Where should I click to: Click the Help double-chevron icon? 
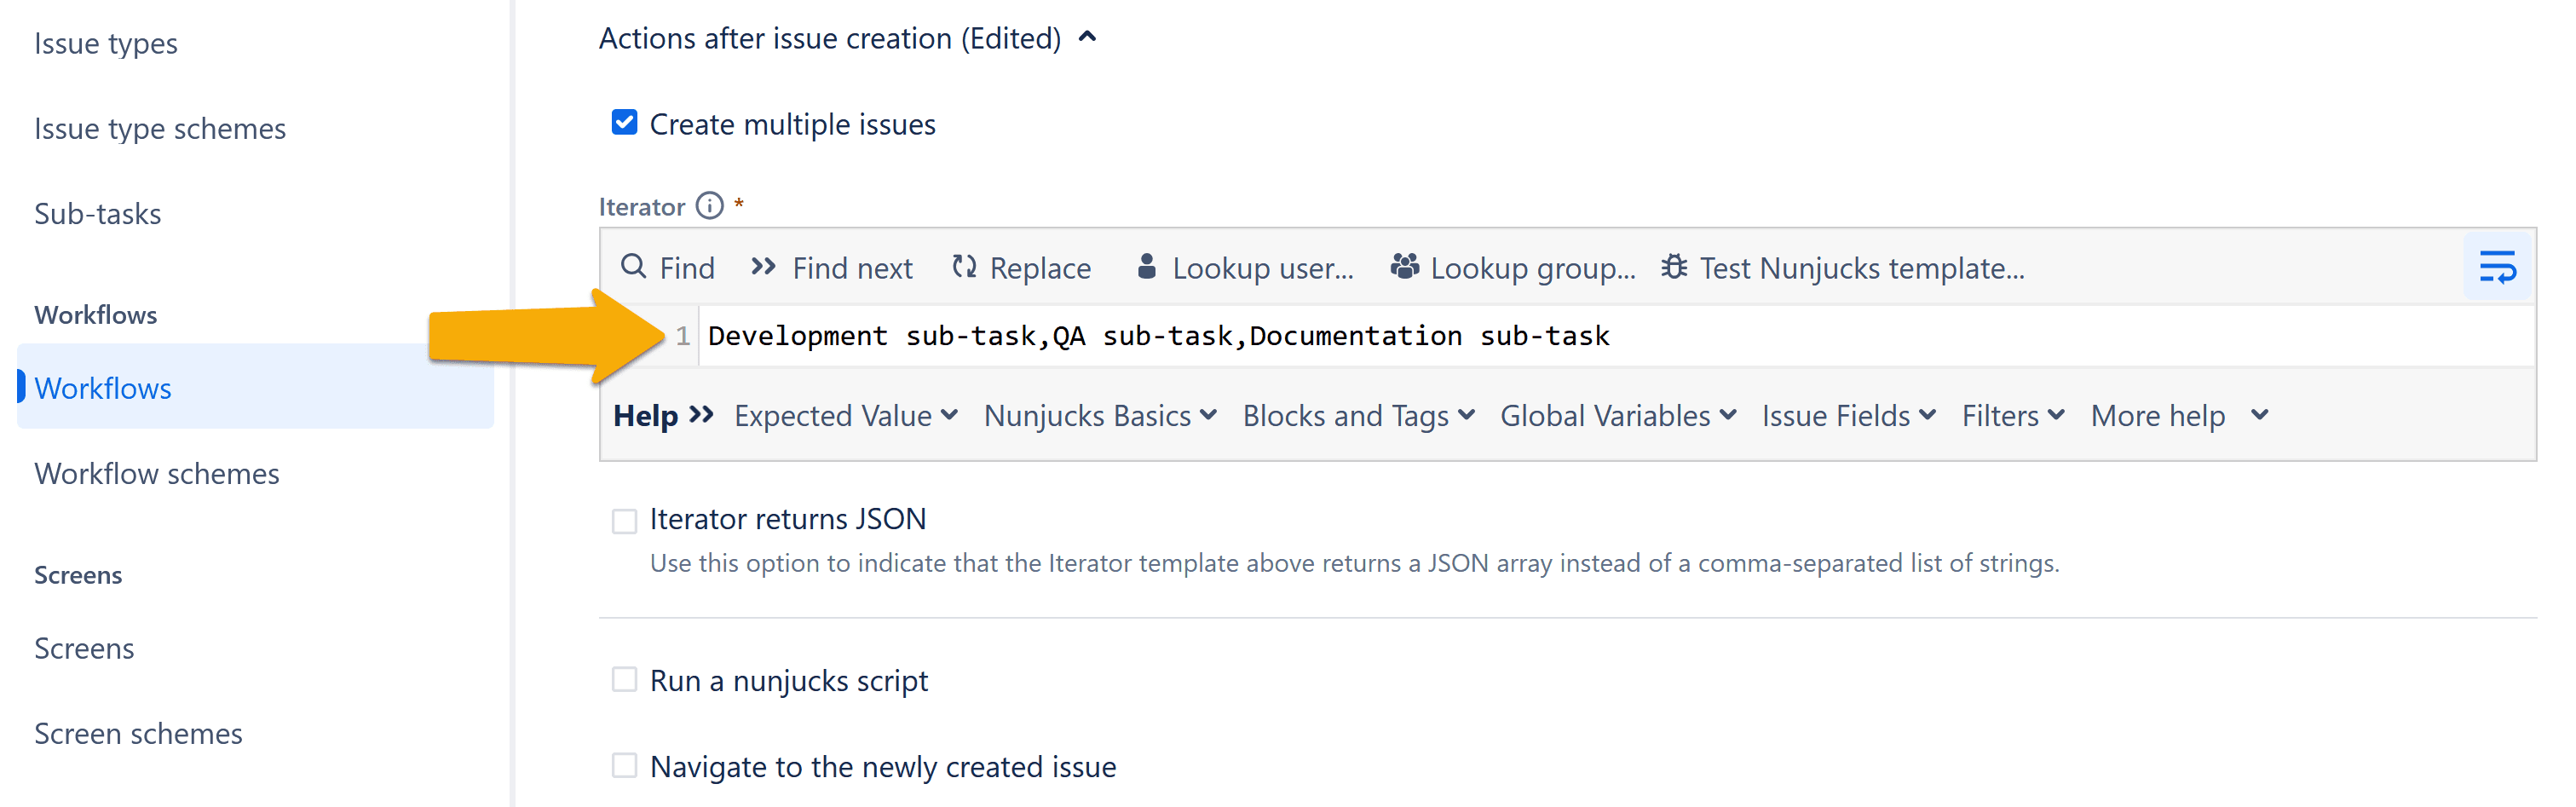[x=701, y=414]
